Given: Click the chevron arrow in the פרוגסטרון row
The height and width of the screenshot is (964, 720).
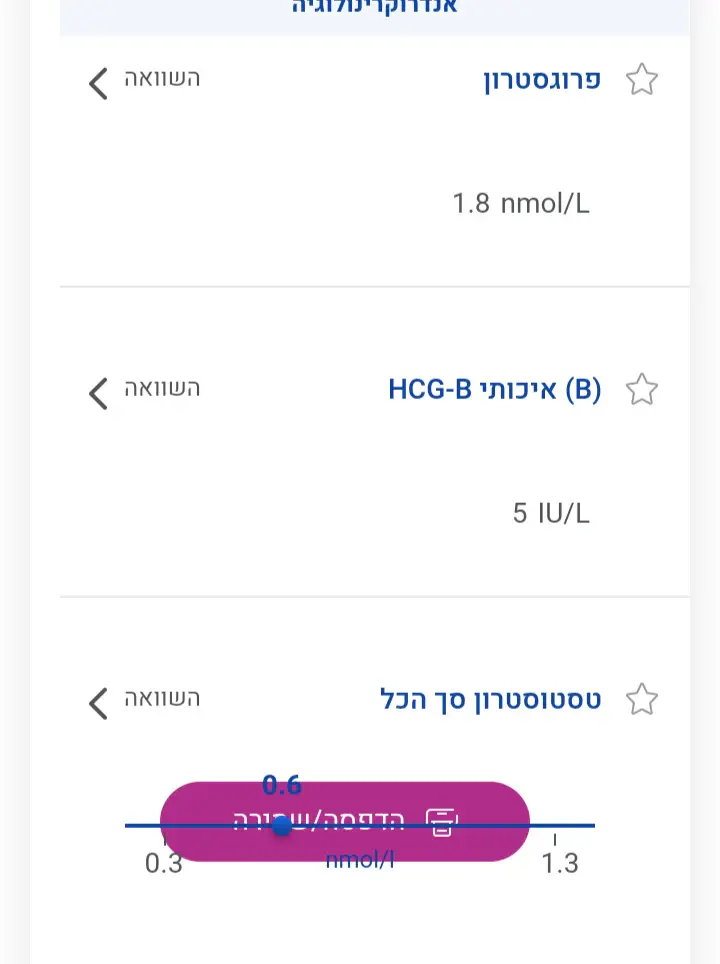Looking at the screenshot, I should click(98, 82).
